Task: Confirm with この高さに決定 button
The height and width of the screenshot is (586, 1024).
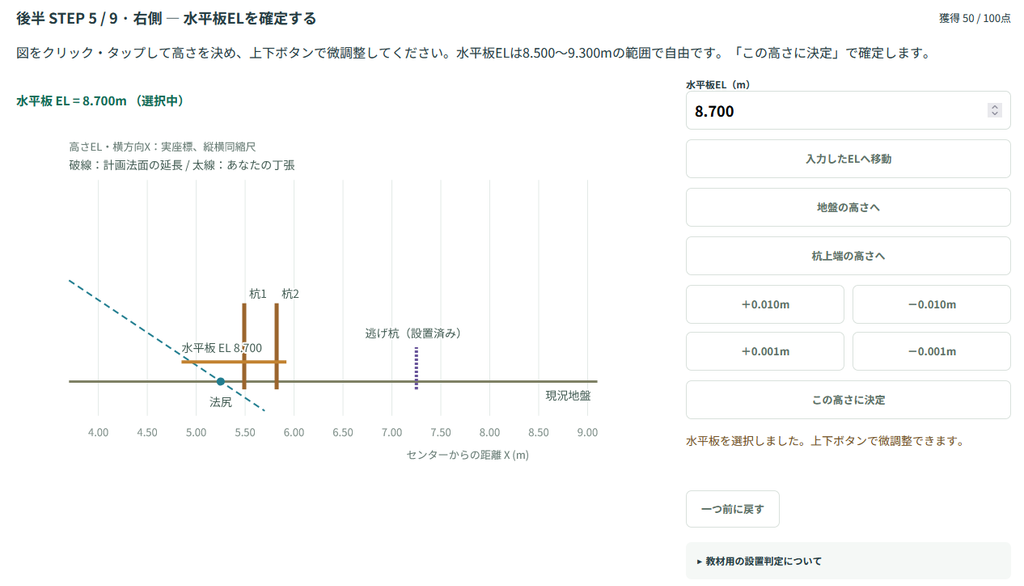Action: click(848, 400)
